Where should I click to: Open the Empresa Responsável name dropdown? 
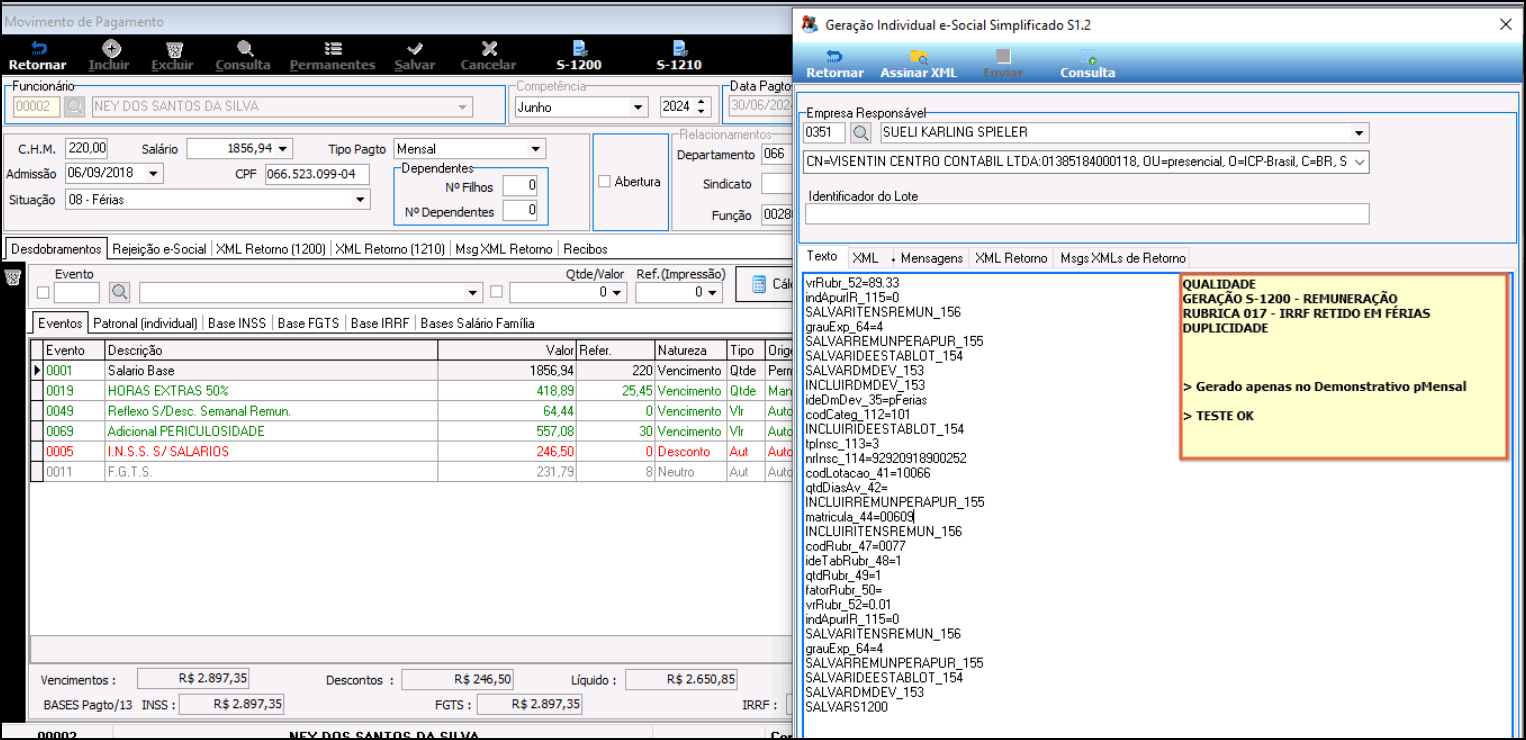click(x=1359, y=133)
